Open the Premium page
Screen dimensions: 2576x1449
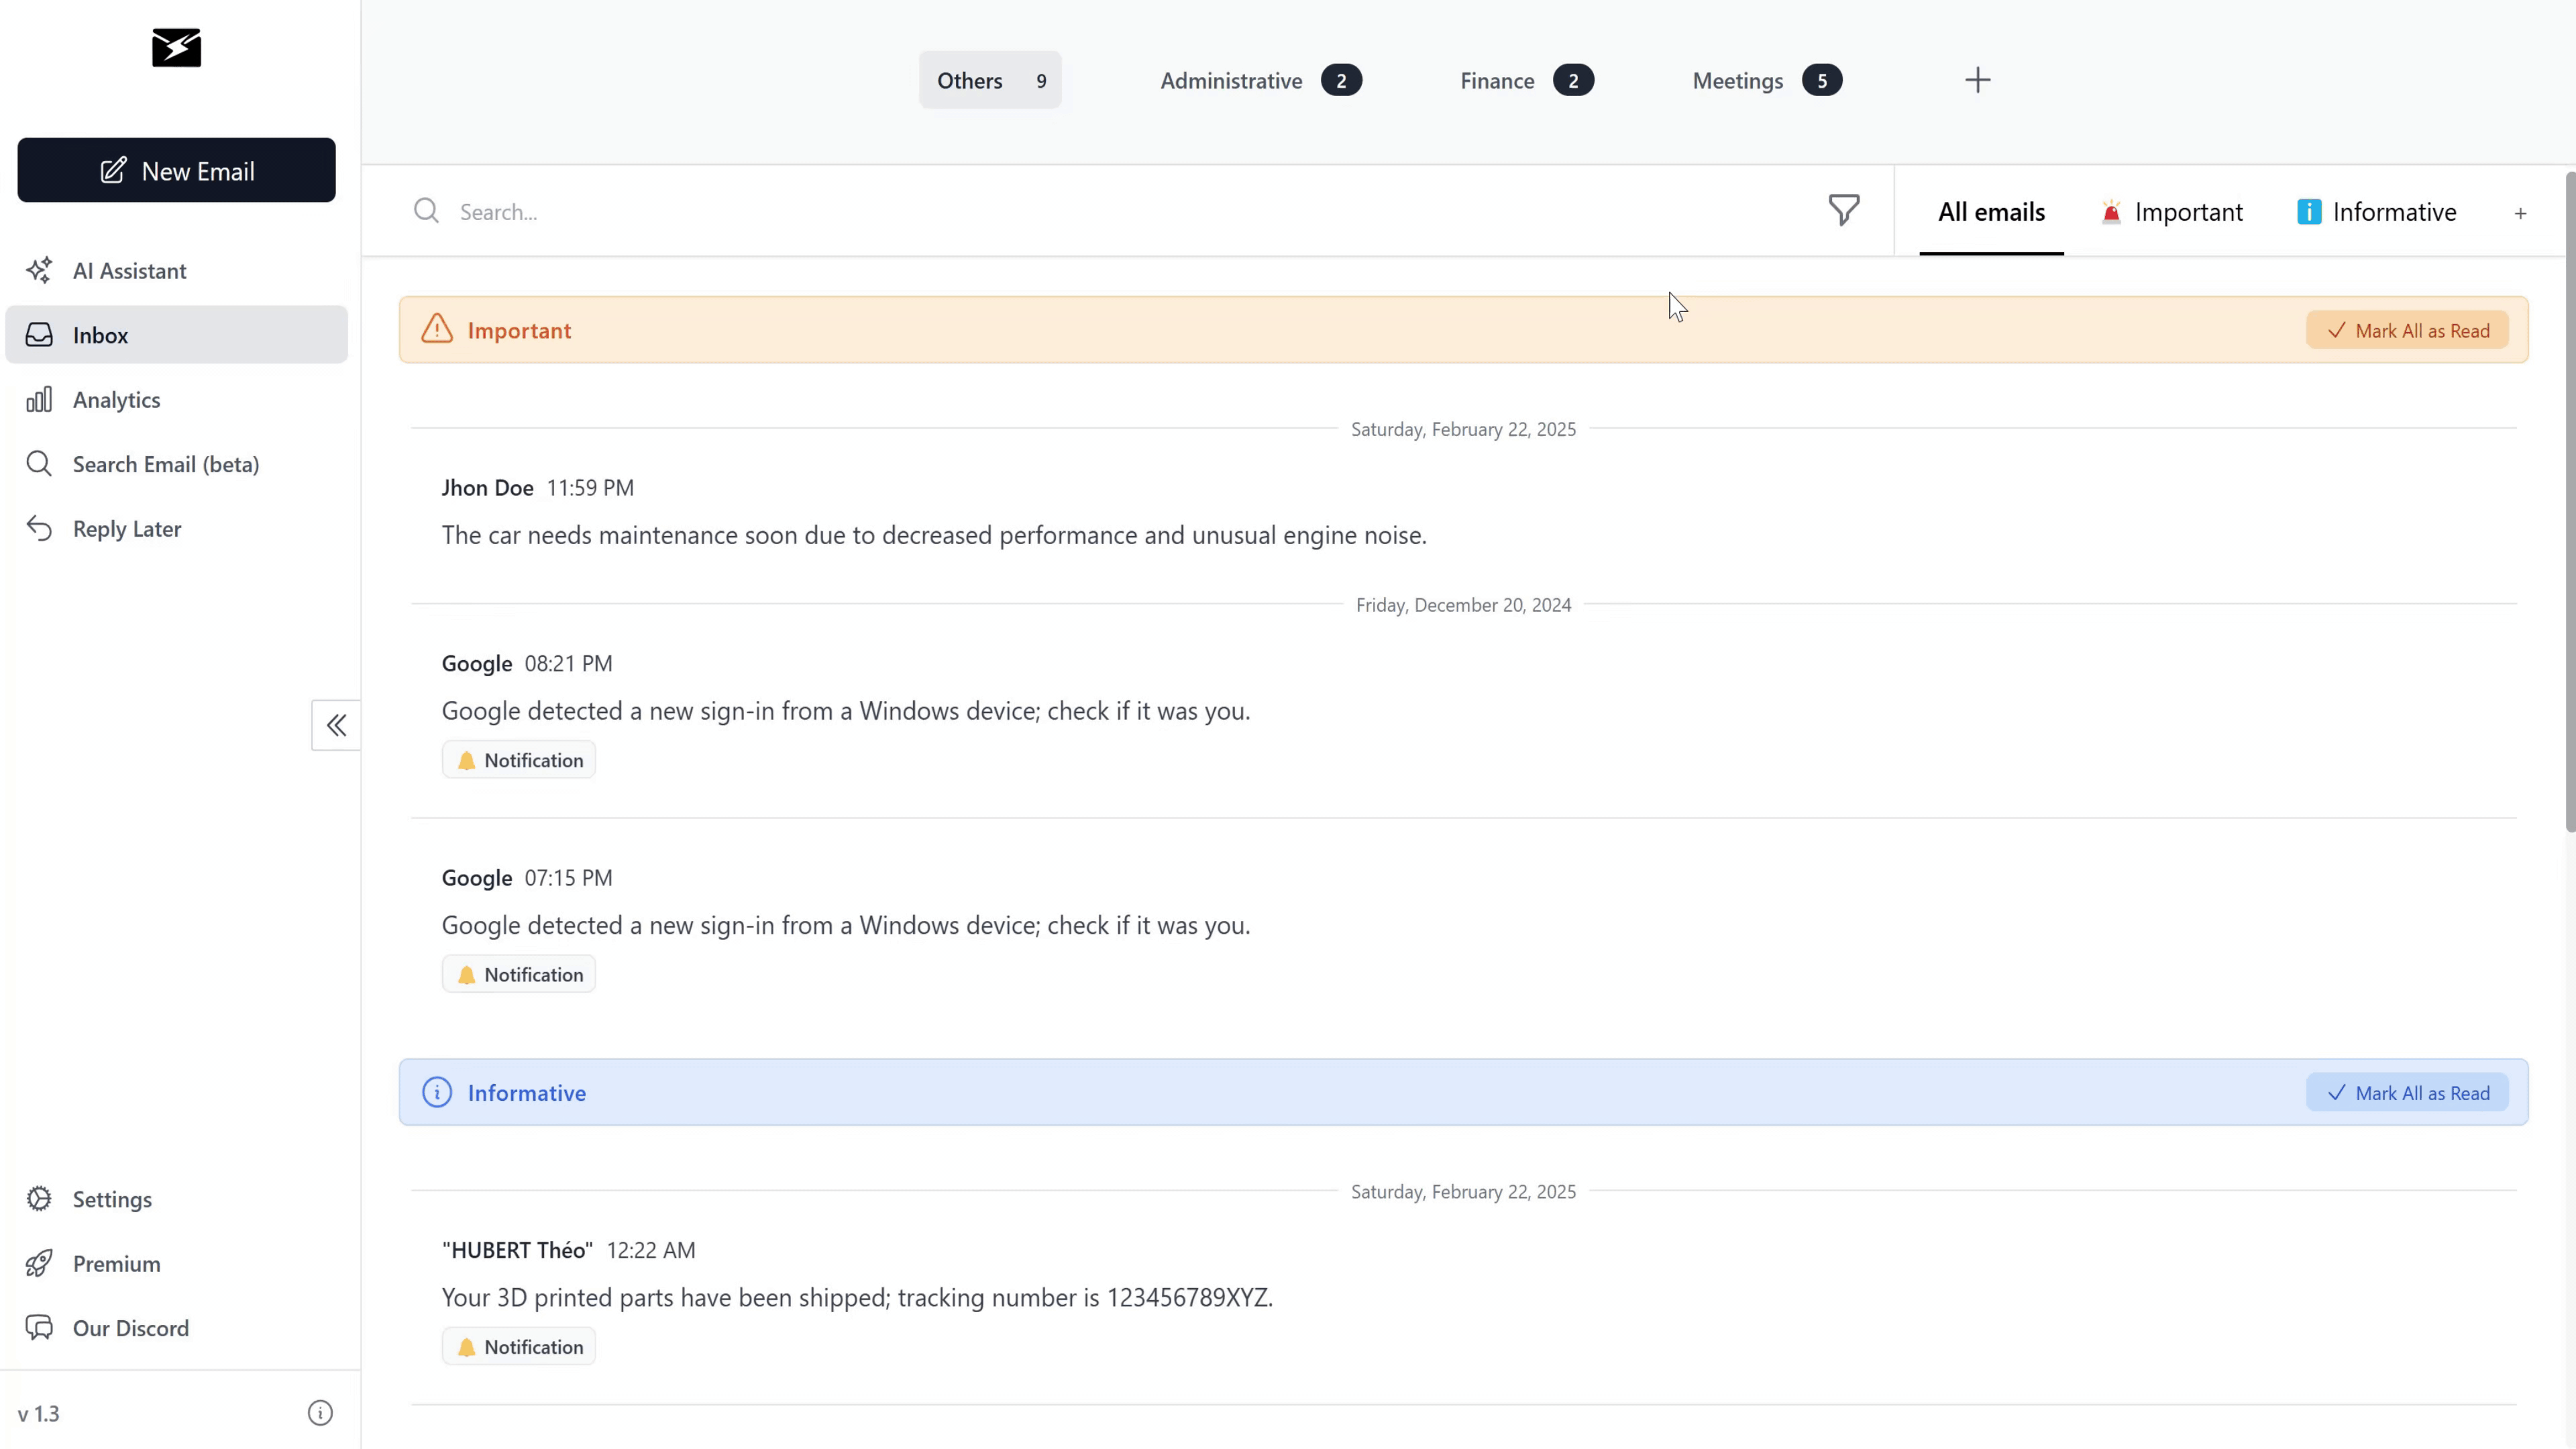point(116,1264)
